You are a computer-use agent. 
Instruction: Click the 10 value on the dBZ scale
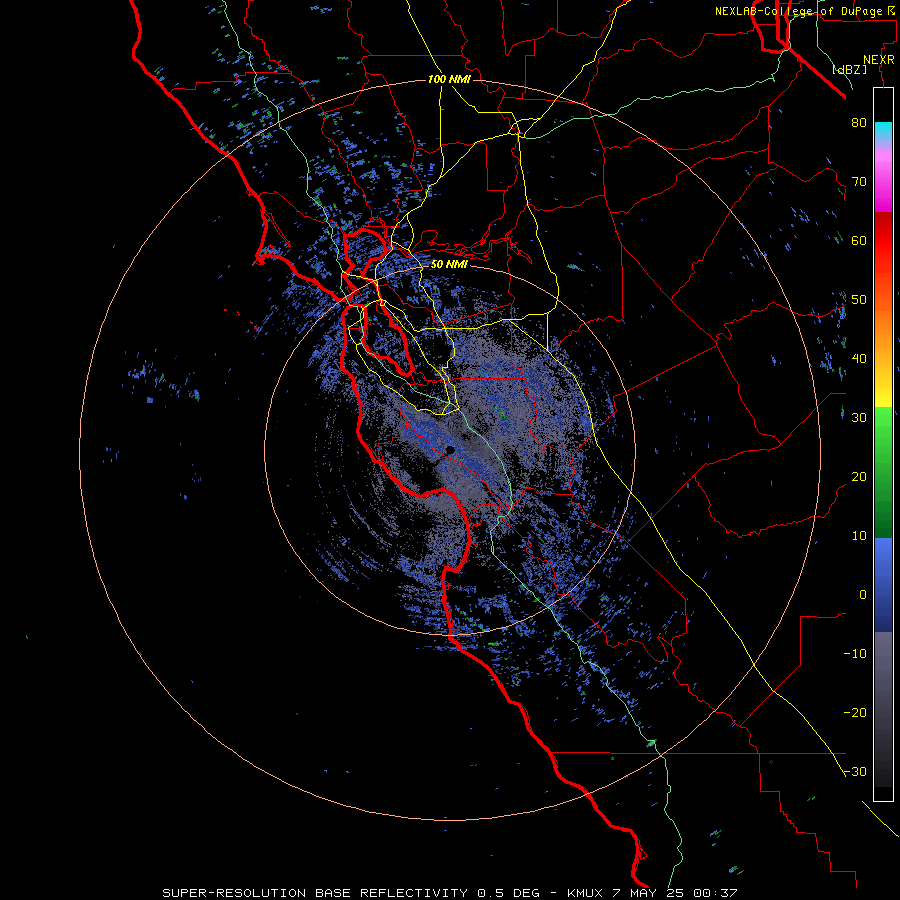(859, 536)
